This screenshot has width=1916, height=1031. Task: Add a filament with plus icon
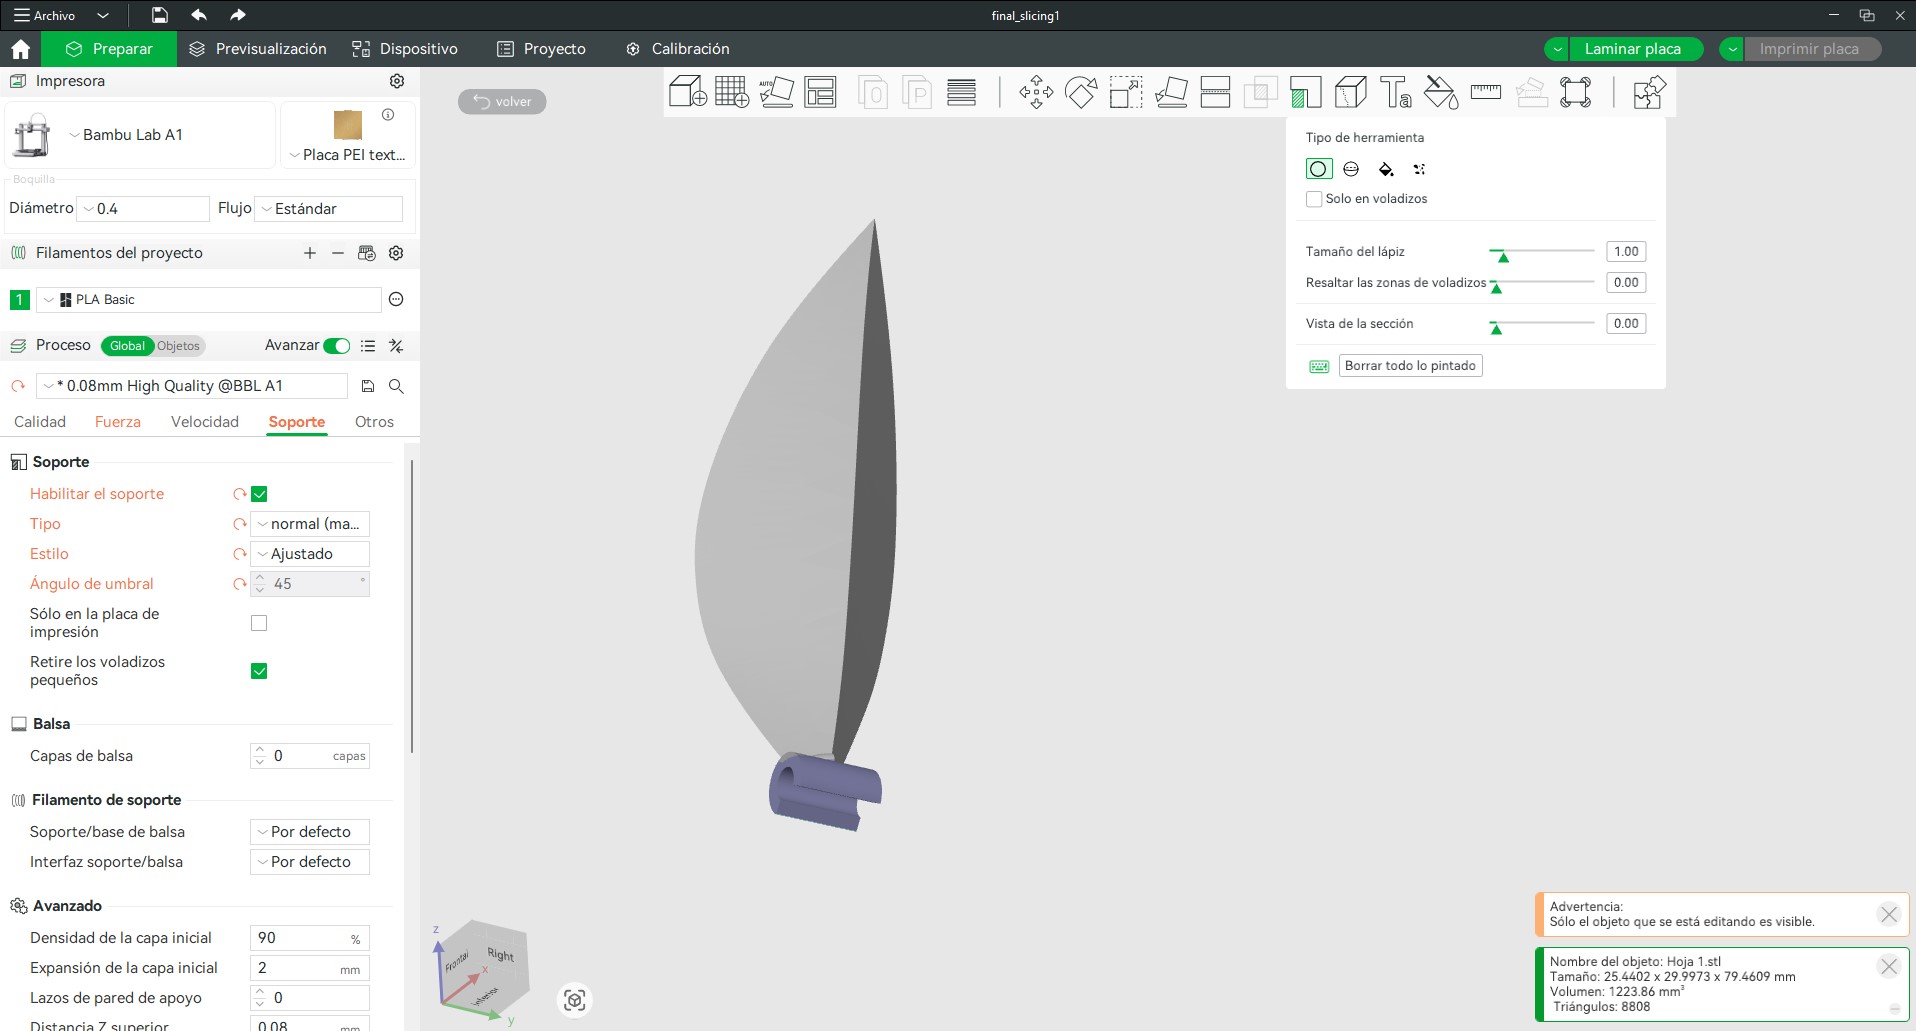(310, 253)
